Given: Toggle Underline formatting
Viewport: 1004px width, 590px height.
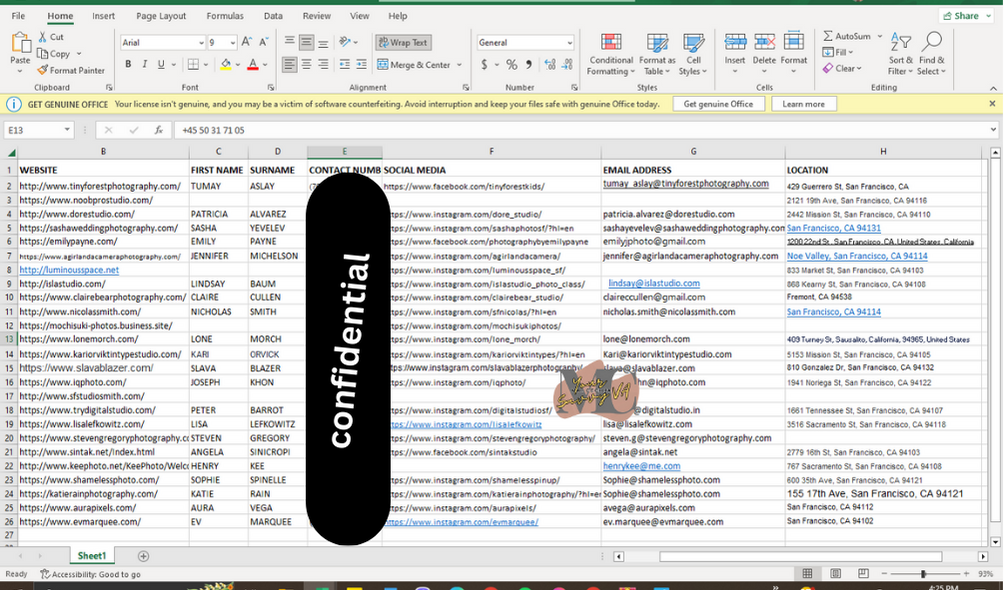Looking at the screenshot, I should pyautogui.click(x=161, y=65).
